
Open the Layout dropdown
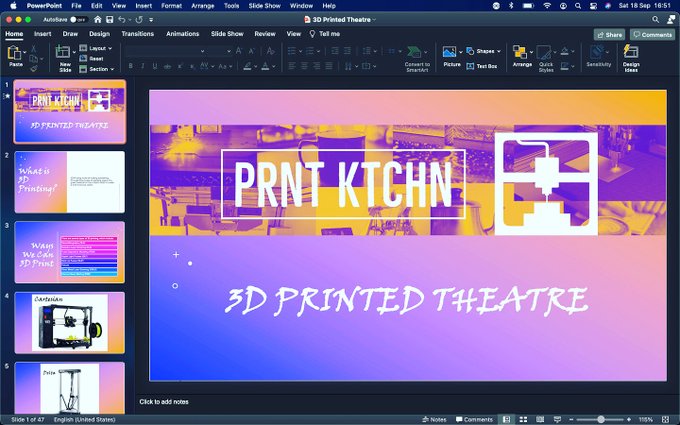95,48
